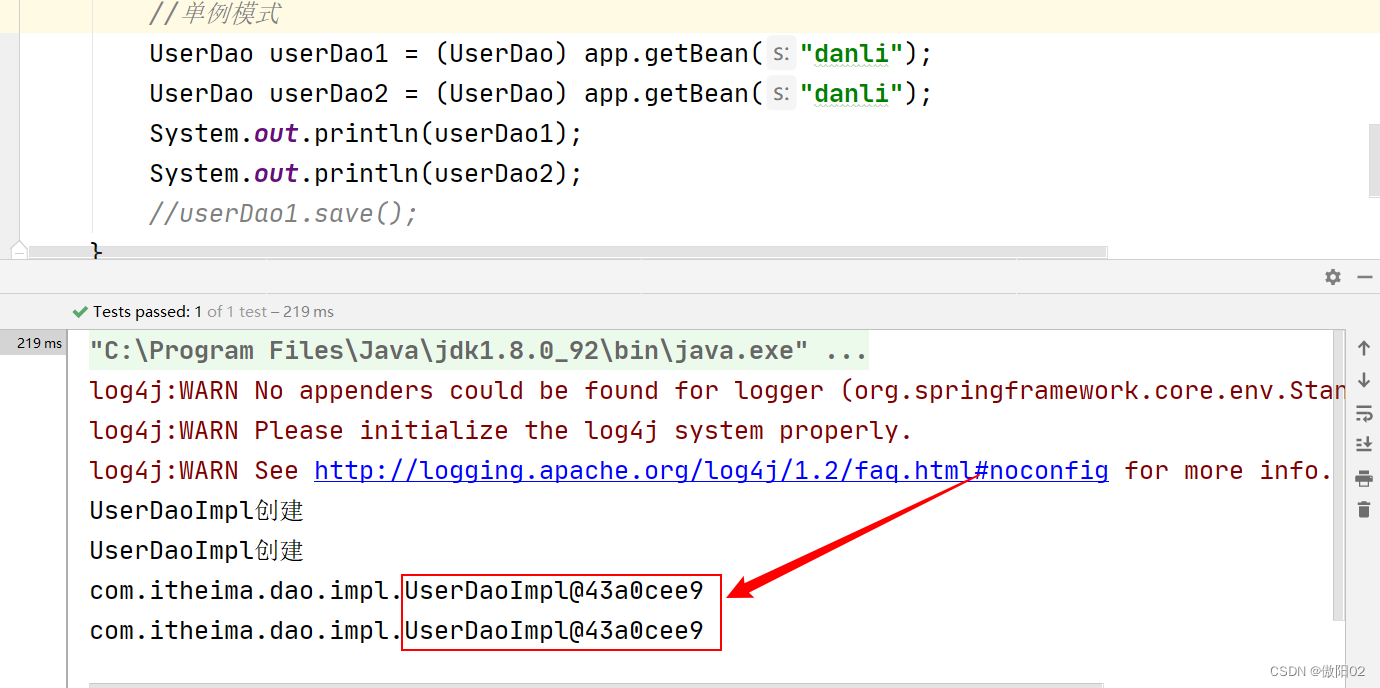
Task: Click the 'danli' string on userDao2 line
Action: 852,94
